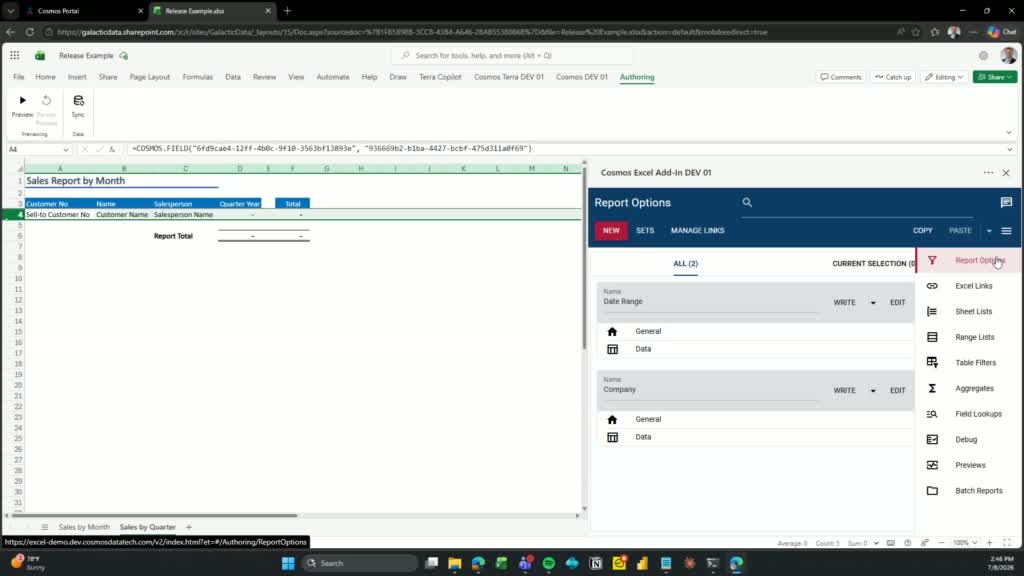Open Spotify from taskbar
This screenshot has width=1024, height=576.
[549, 563]
